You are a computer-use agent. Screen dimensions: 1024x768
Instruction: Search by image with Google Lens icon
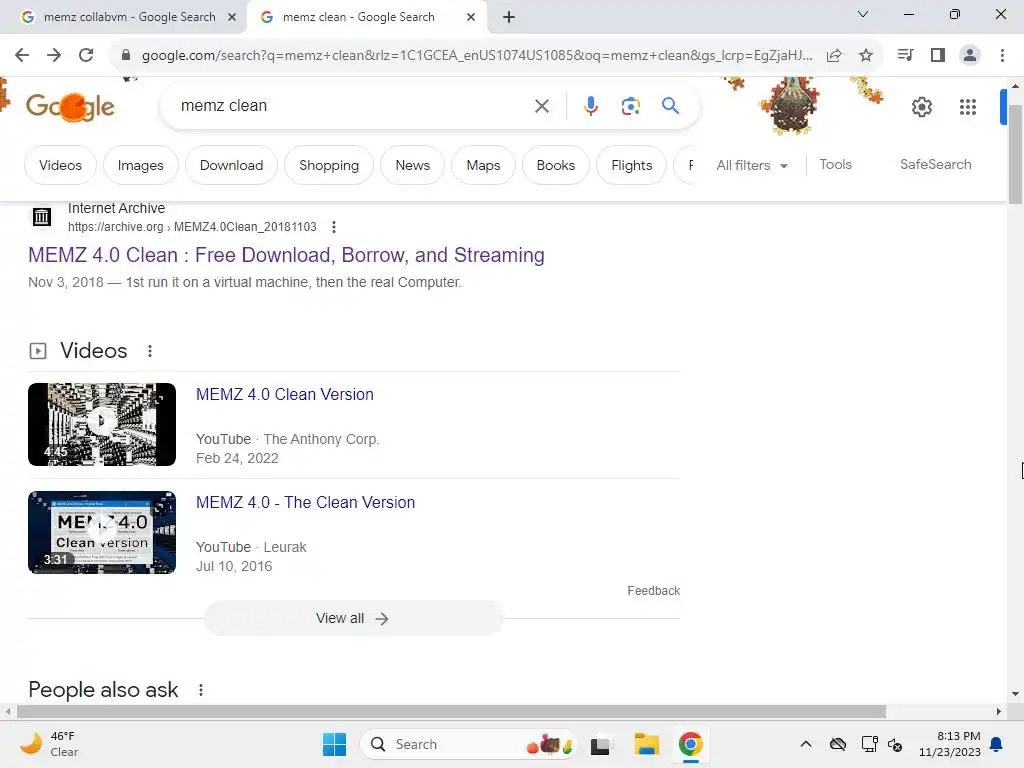click(630, 106)
